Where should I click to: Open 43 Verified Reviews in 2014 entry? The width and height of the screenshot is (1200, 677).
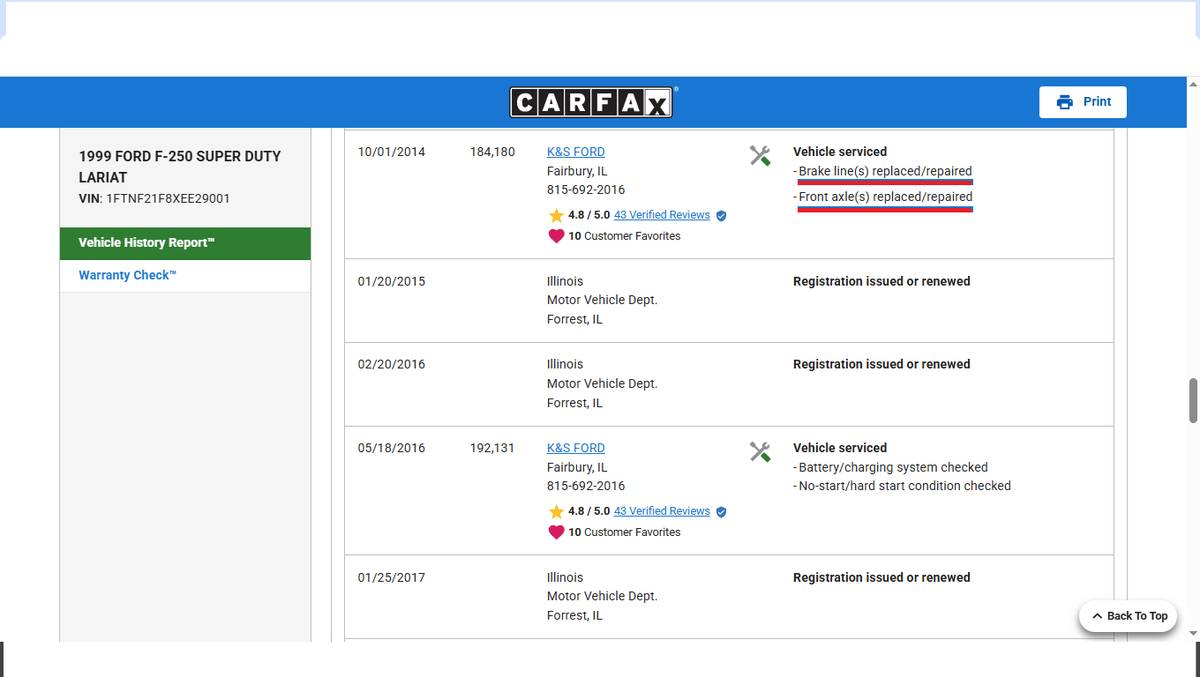(661, 215)
